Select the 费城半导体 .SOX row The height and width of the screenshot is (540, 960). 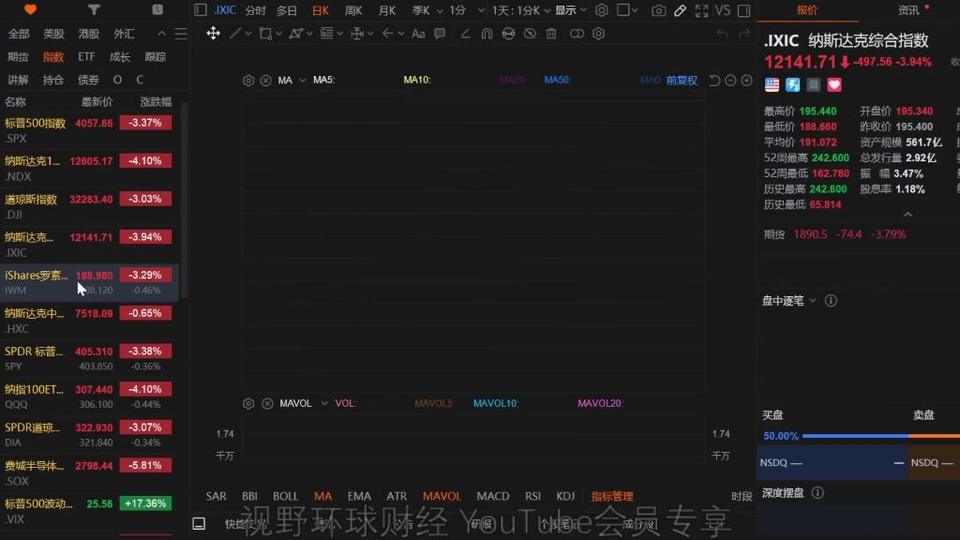coord(89,473)
